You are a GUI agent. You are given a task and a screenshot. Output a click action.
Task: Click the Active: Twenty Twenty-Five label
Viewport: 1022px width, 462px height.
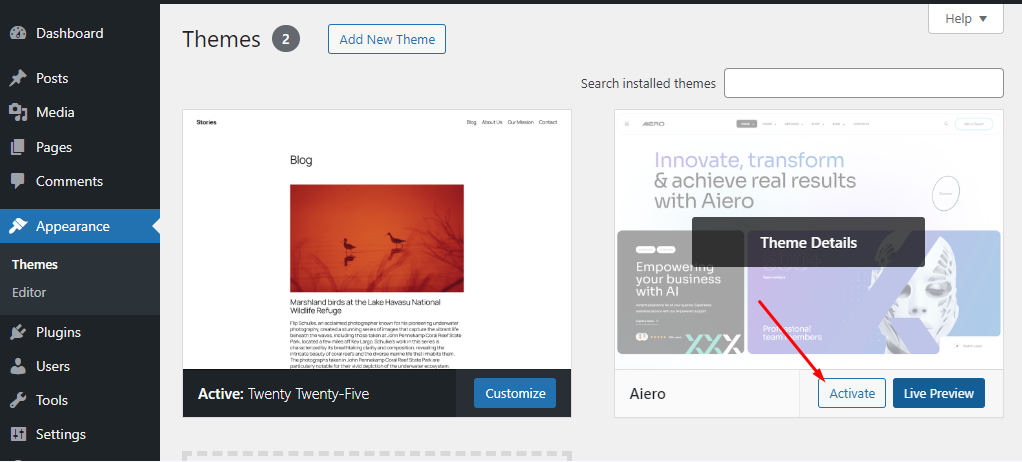click(x=283, y=394)
